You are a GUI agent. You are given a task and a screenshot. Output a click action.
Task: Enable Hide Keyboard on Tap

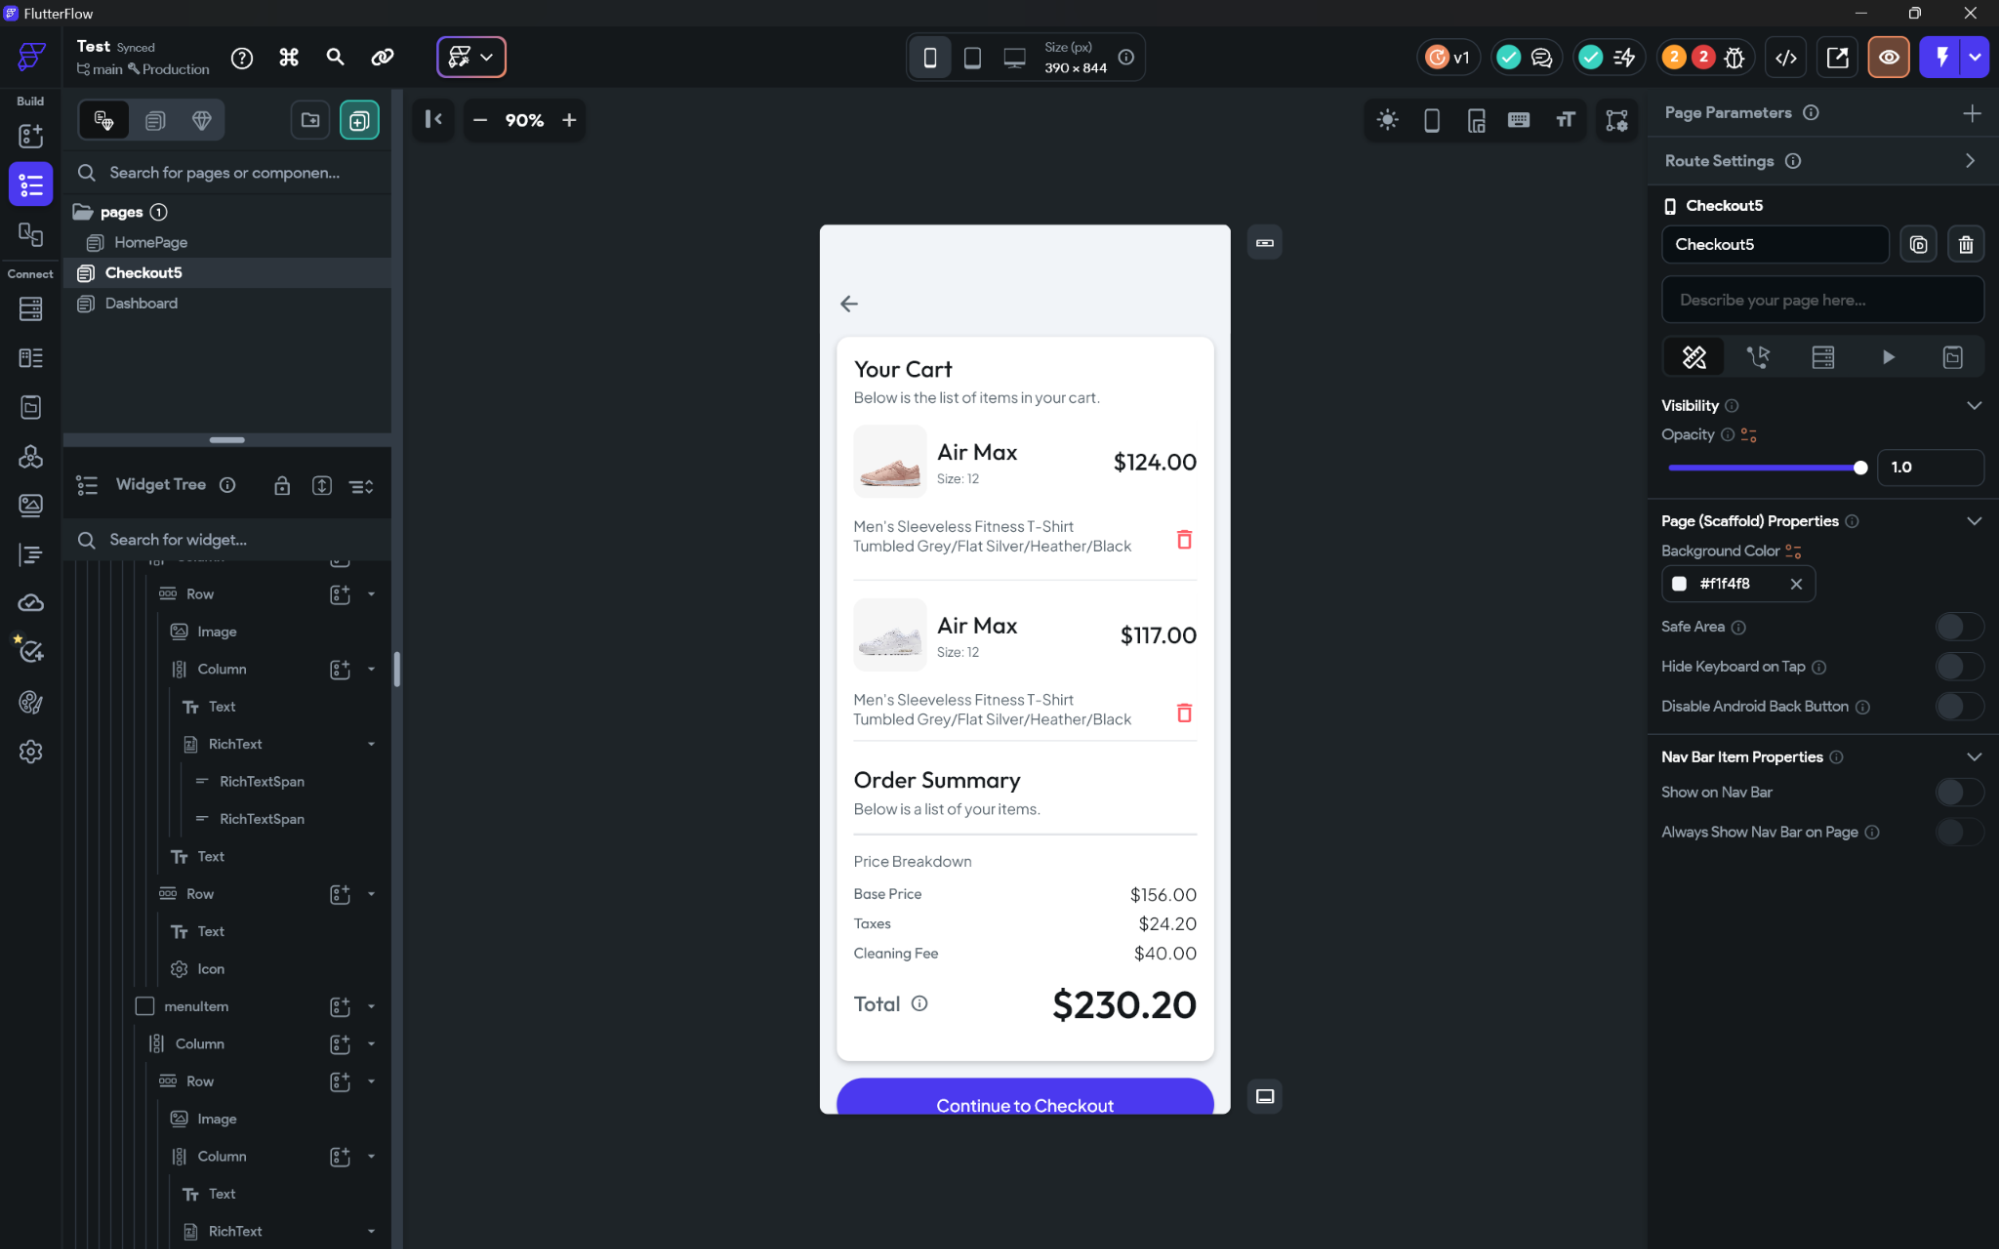click(1960, 666)
